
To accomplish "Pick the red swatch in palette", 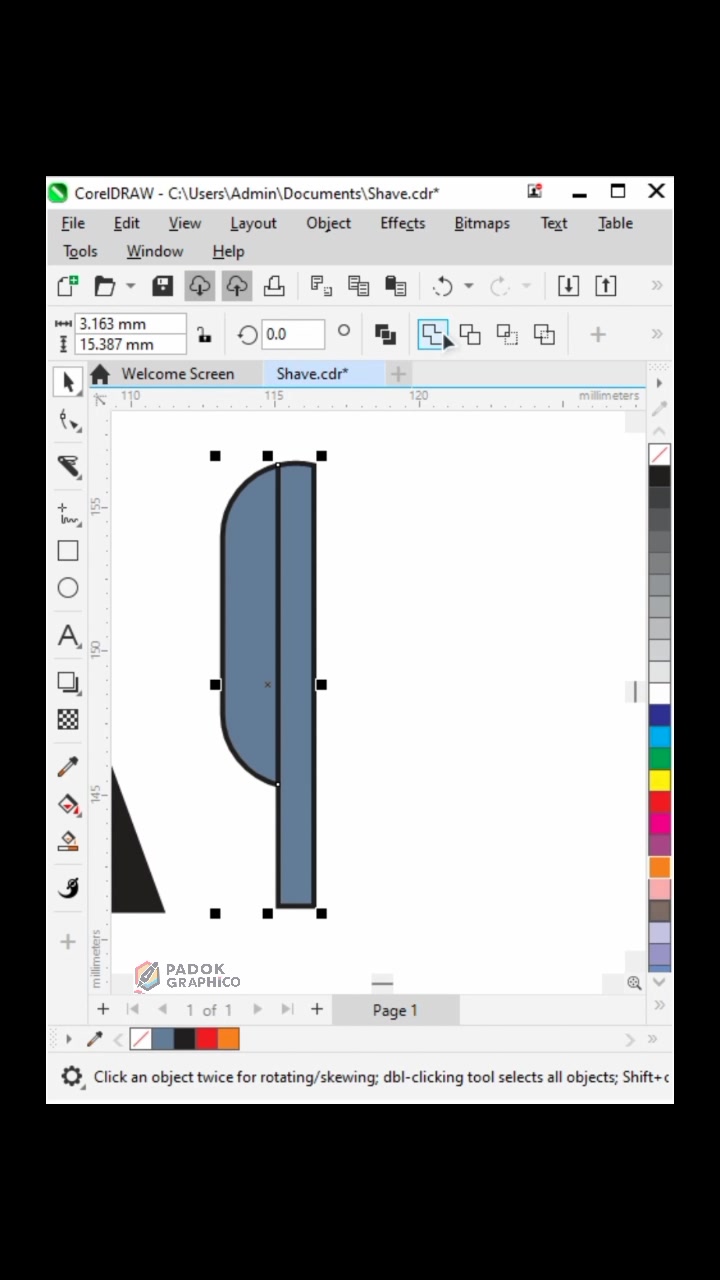I will [660, 802].
